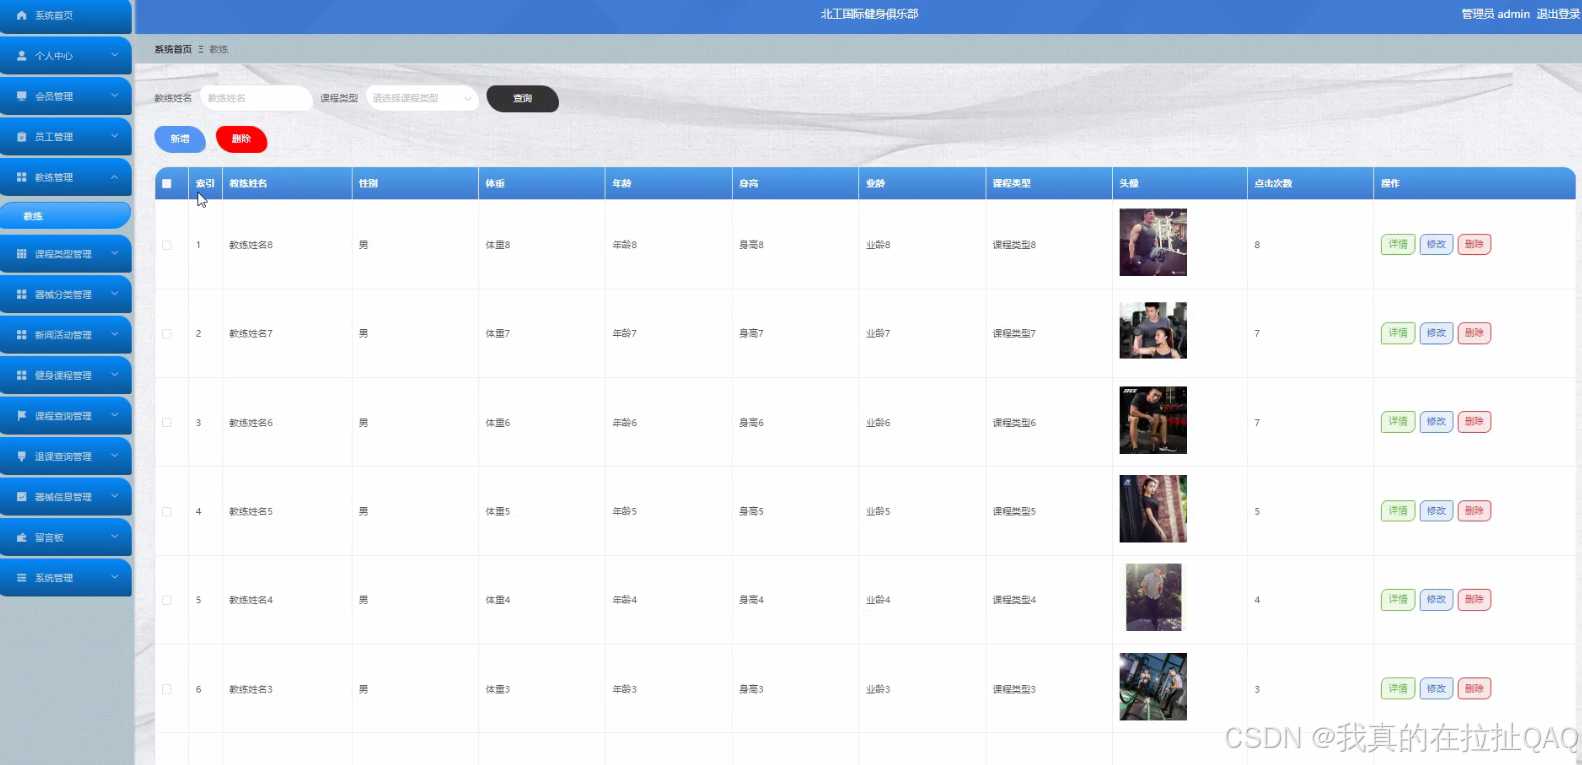Open 详情 for 教练姓名4
The height and width of the screenshot is (765, 1582).
tap(1398, 600)
